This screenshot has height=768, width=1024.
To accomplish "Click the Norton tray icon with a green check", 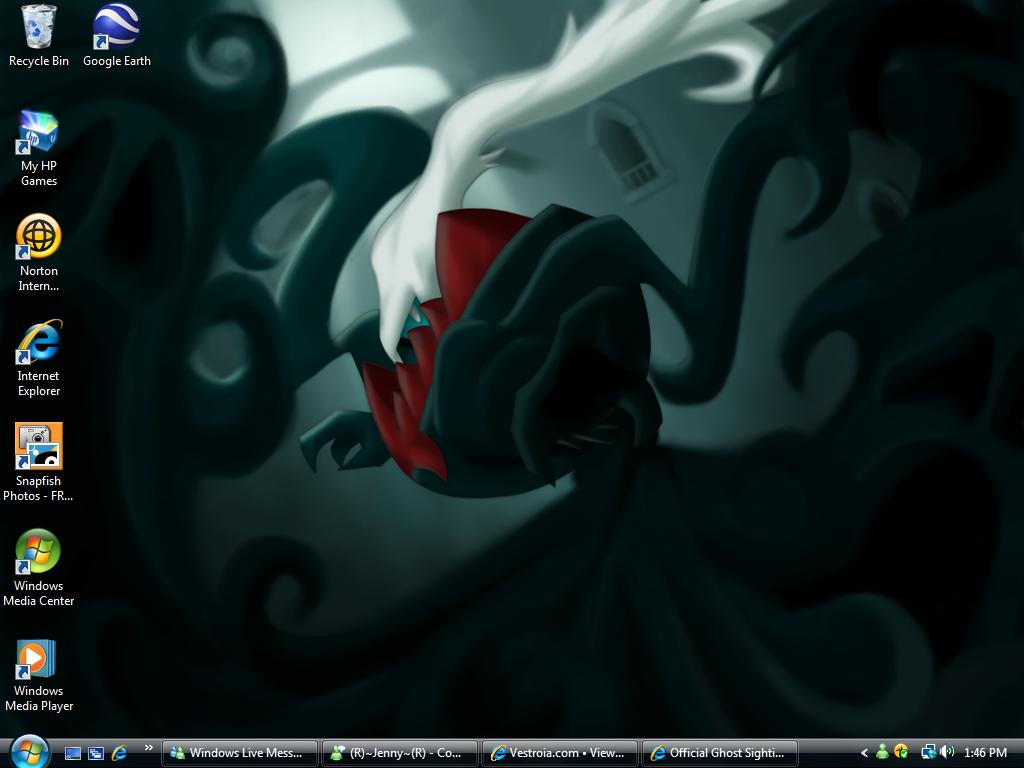I will click(x=901, y=752).
